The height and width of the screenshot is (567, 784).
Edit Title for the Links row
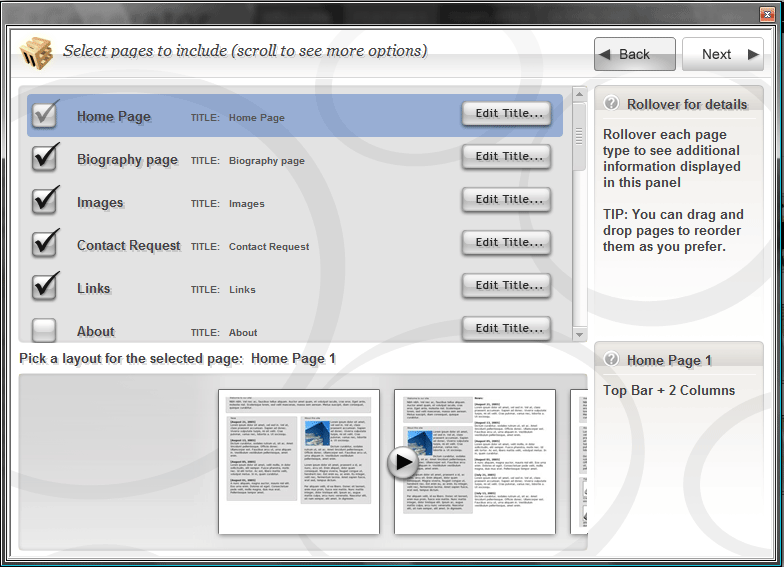[x=506, y=286]
